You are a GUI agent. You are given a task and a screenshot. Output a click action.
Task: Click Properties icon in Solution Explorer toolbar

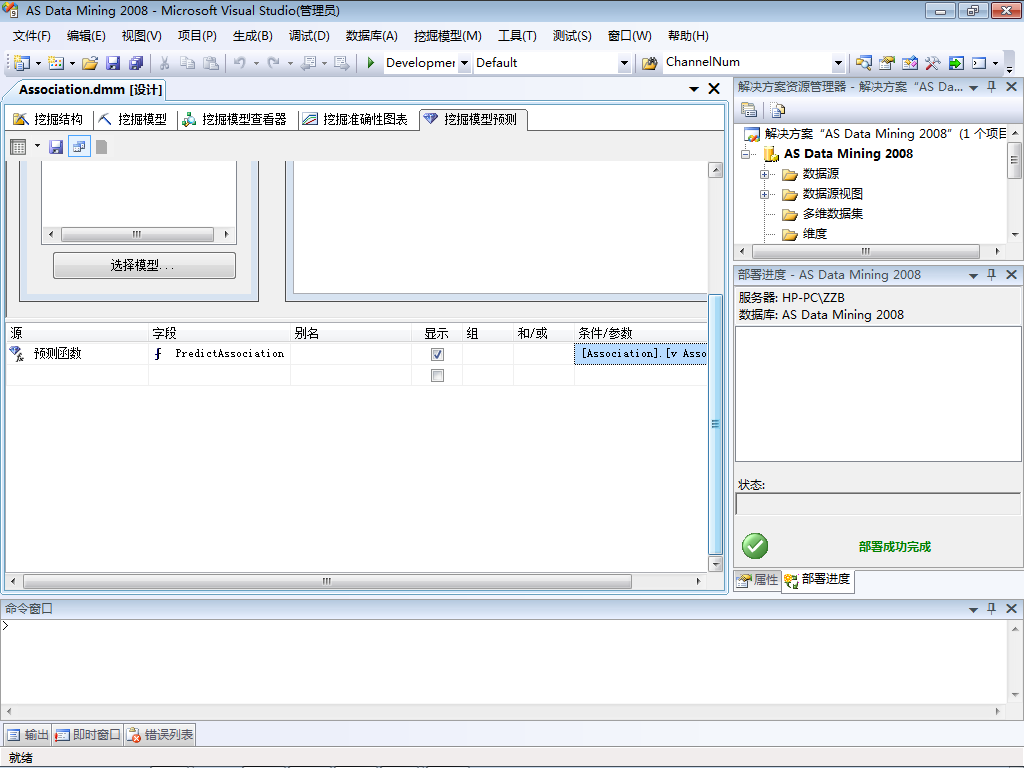click(749, 110)
